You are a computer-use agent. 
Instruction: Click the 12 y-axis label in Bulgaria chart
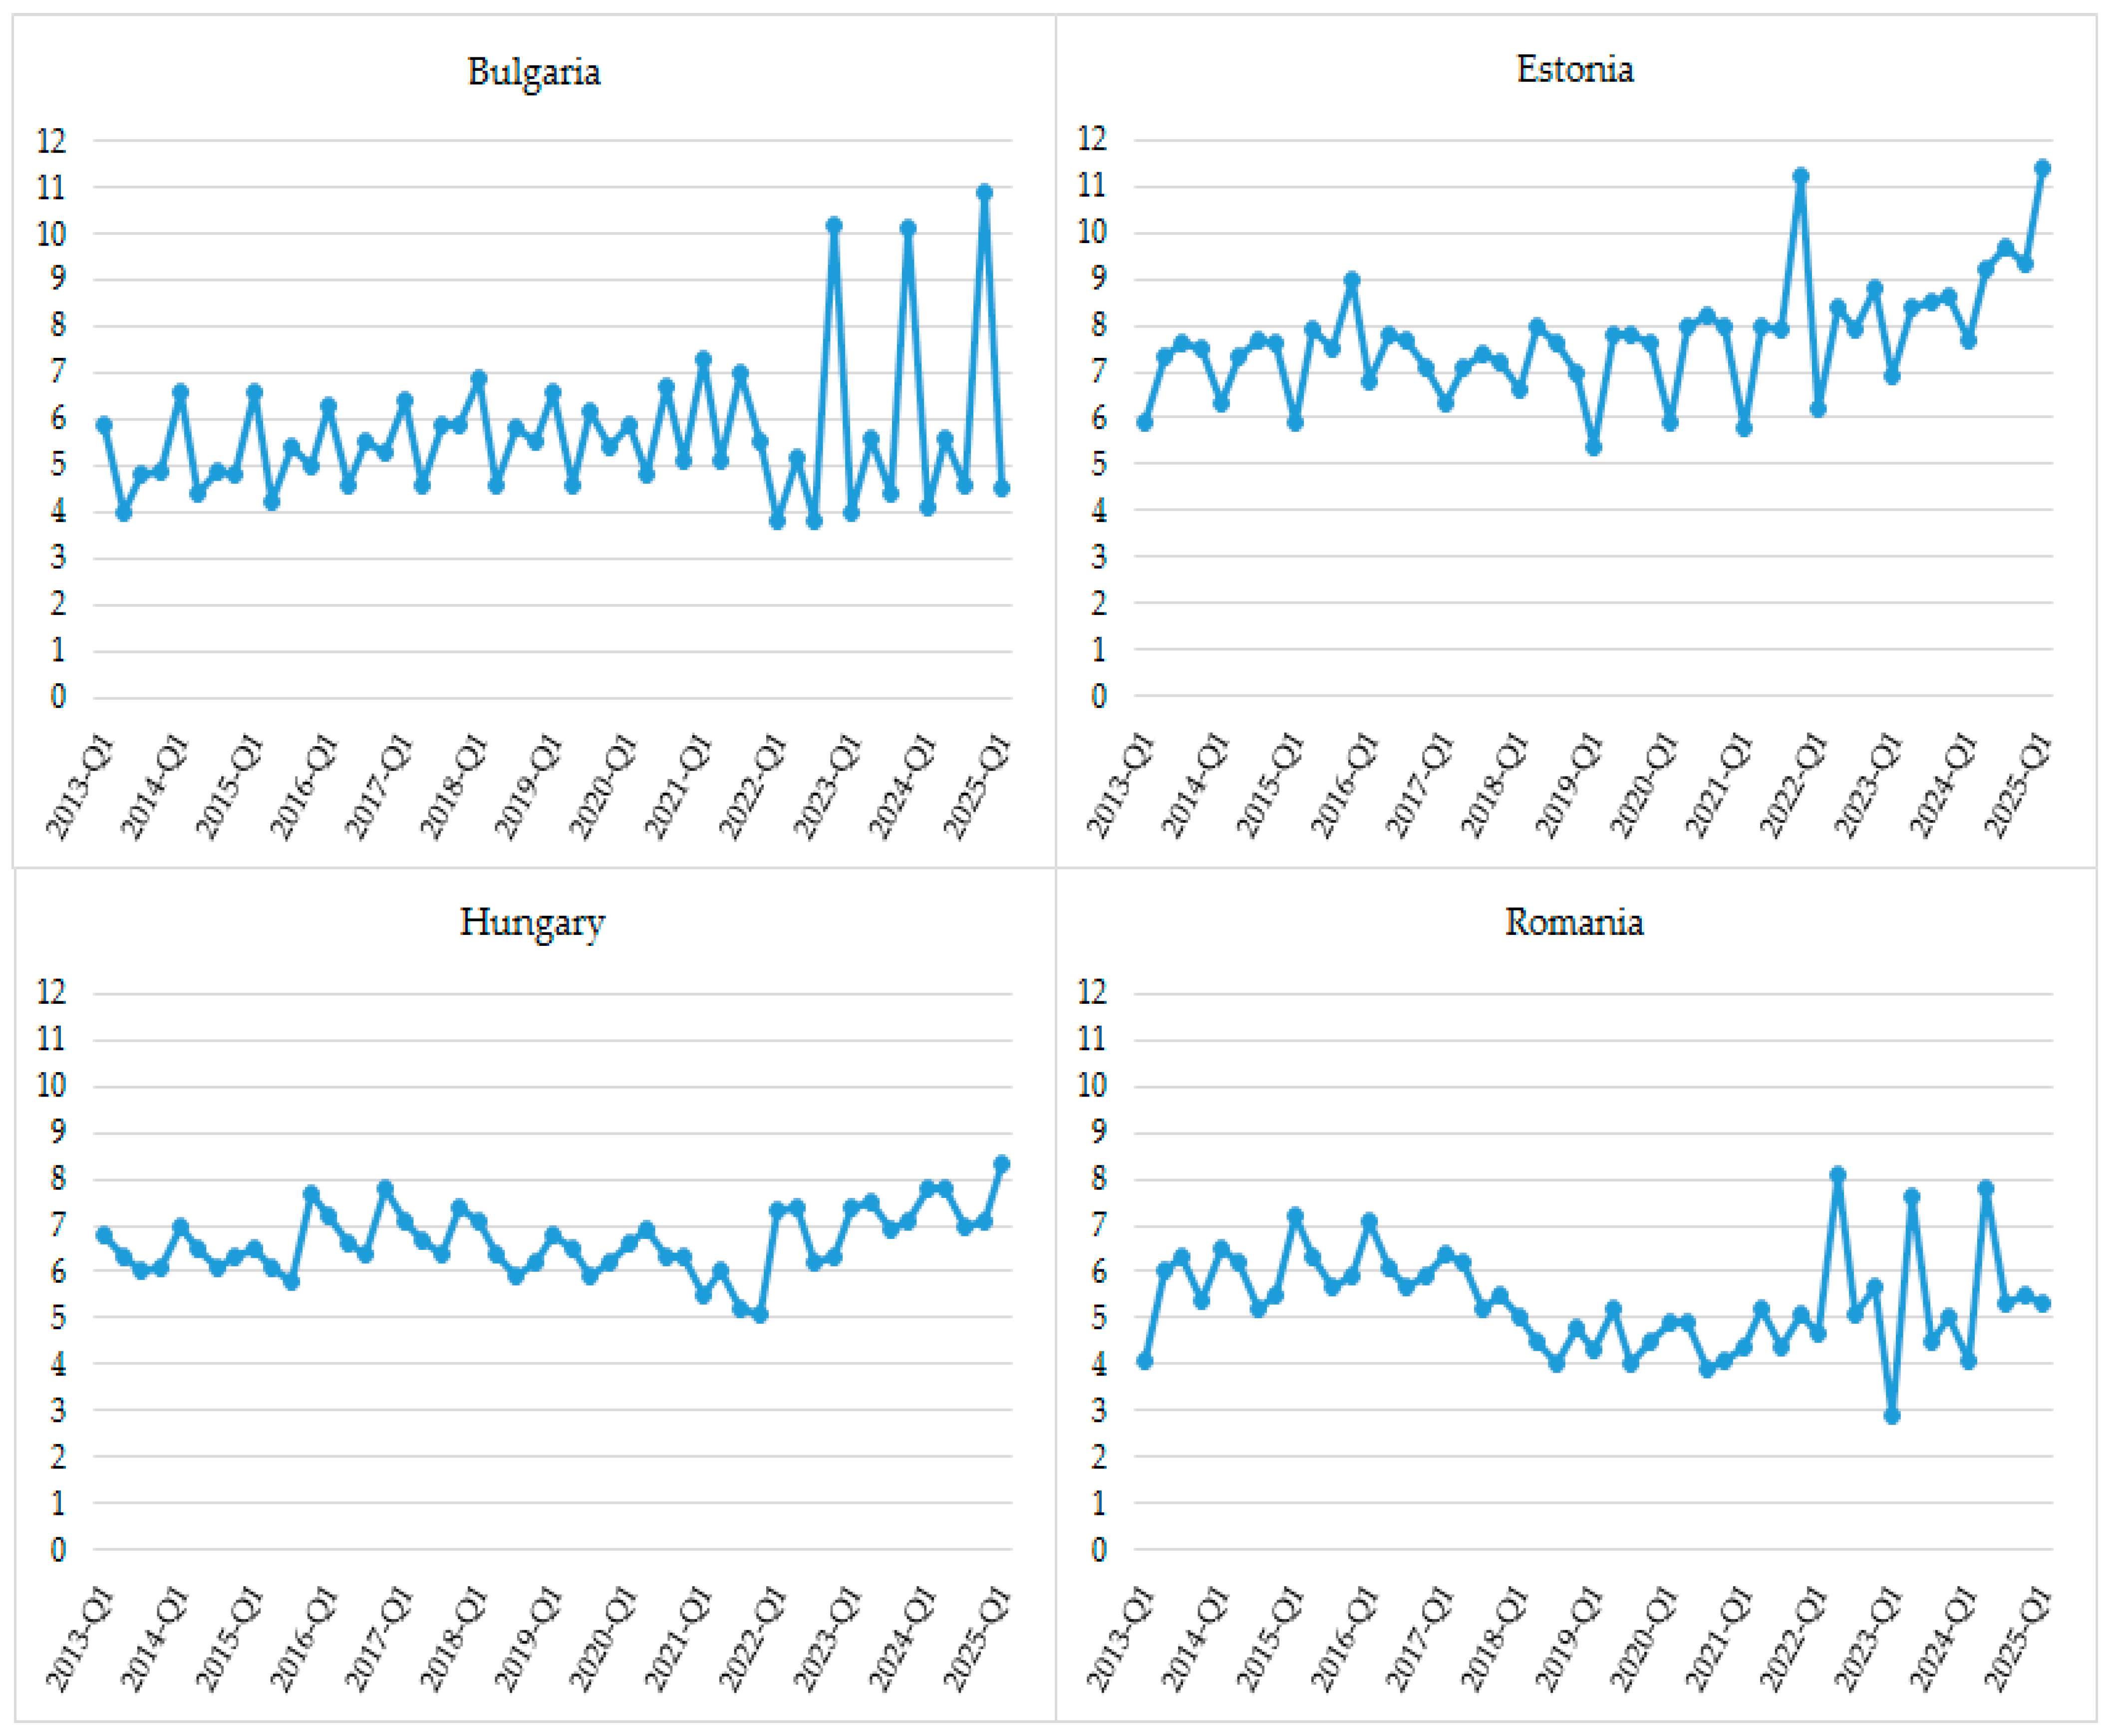[x=52, y=141]
